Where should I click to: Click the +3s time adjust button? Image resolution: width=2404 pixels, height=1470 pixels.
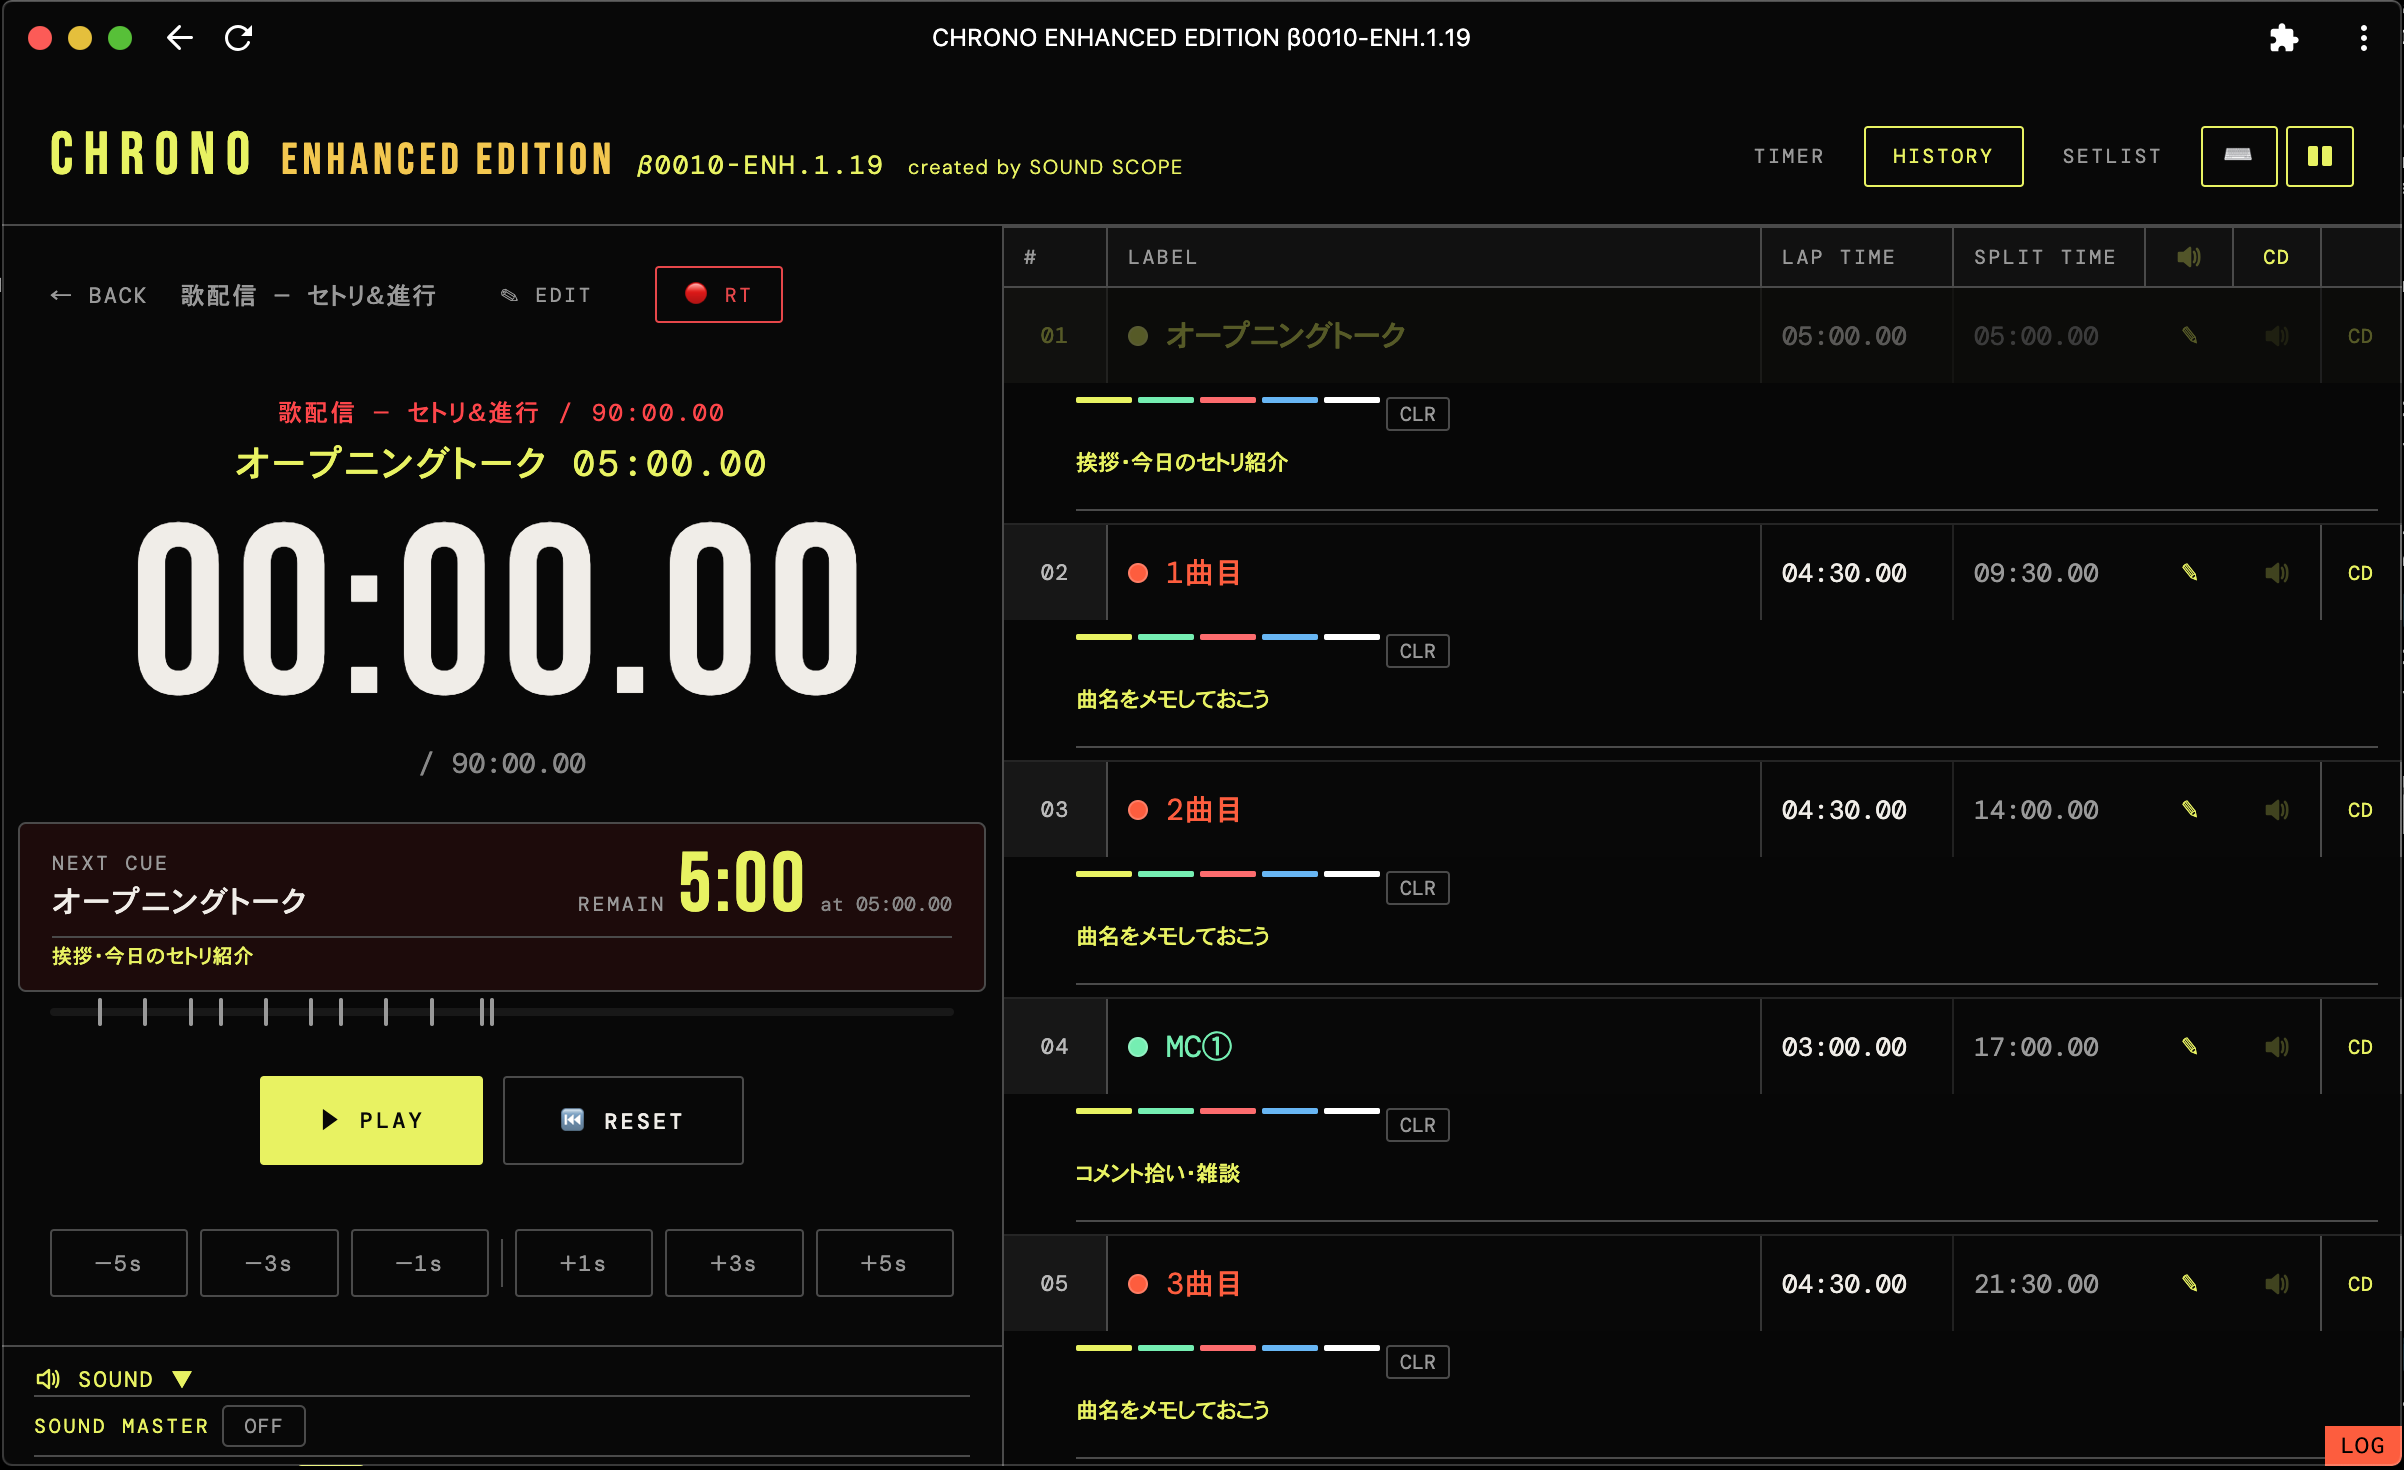(734, 1263)
